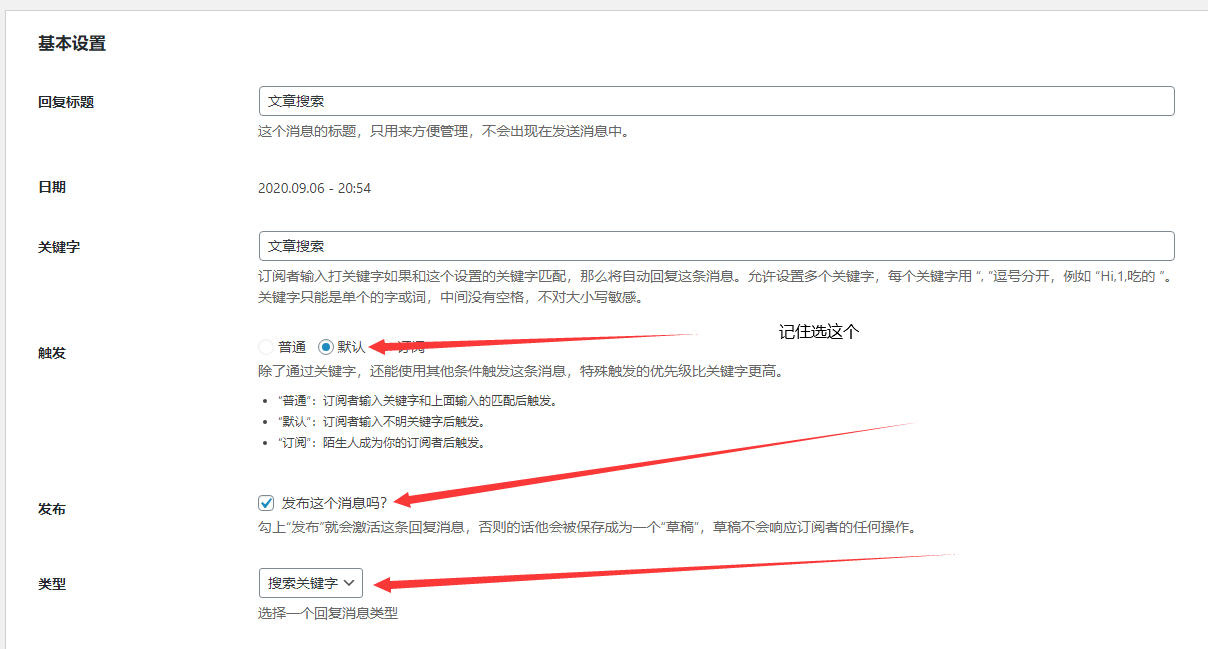This screenshot has height=649, width=1208.
Task: Click the 回复标题 text field
Action: (715, 101)
